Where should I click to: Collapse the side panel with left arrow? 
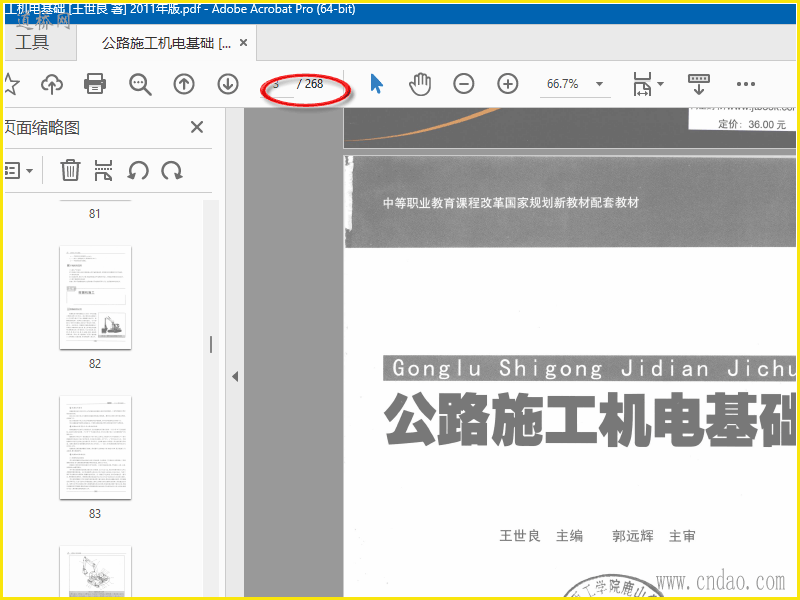235,377
